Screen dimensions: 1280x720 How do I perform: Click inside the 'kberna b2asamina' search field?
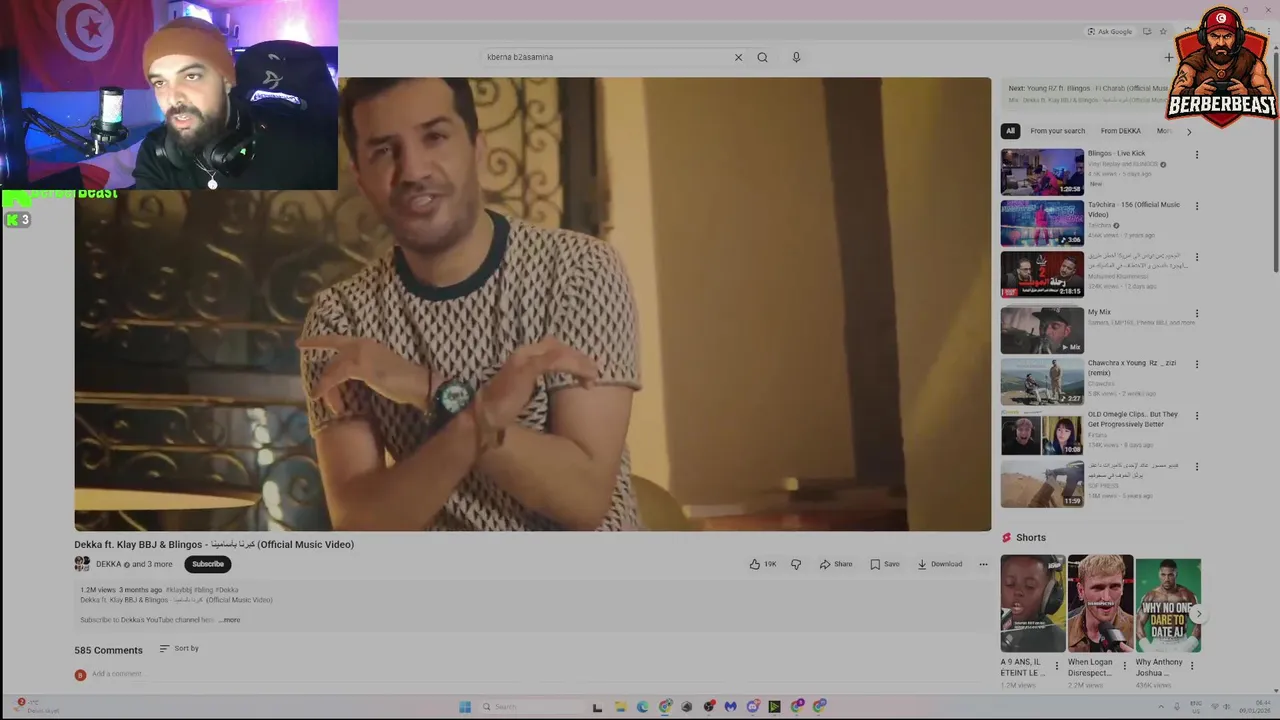[x=605, y=57]
